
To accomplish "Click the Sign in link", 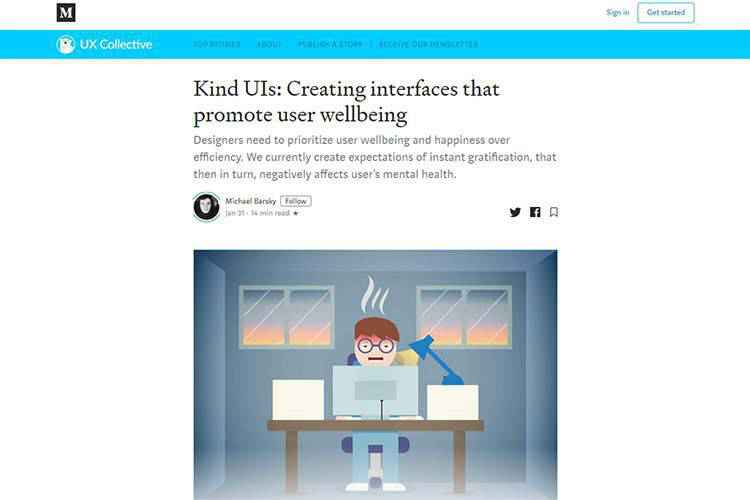I will 618,12.
